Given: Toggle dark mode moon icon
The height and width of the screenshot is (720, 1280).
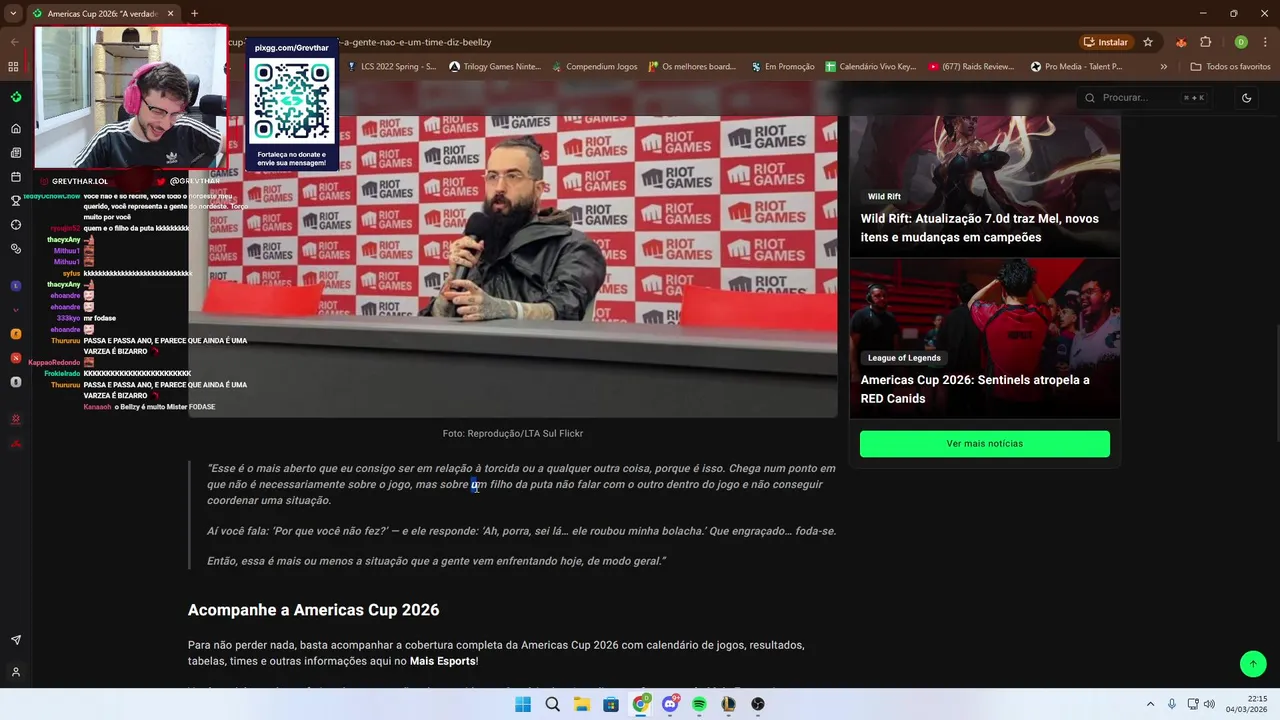Looking at the screenshot, I should click(1246, 98).
